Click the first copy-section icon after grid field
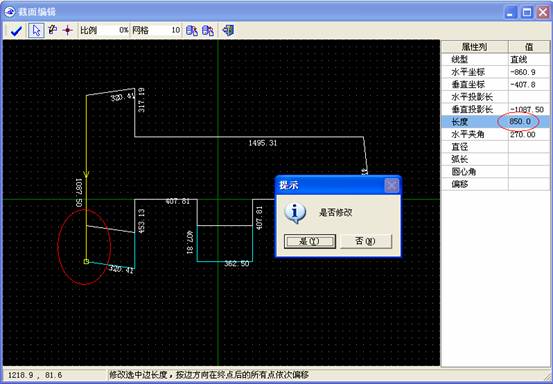This screenshot has width=553, height=384. tap(192, 31)
